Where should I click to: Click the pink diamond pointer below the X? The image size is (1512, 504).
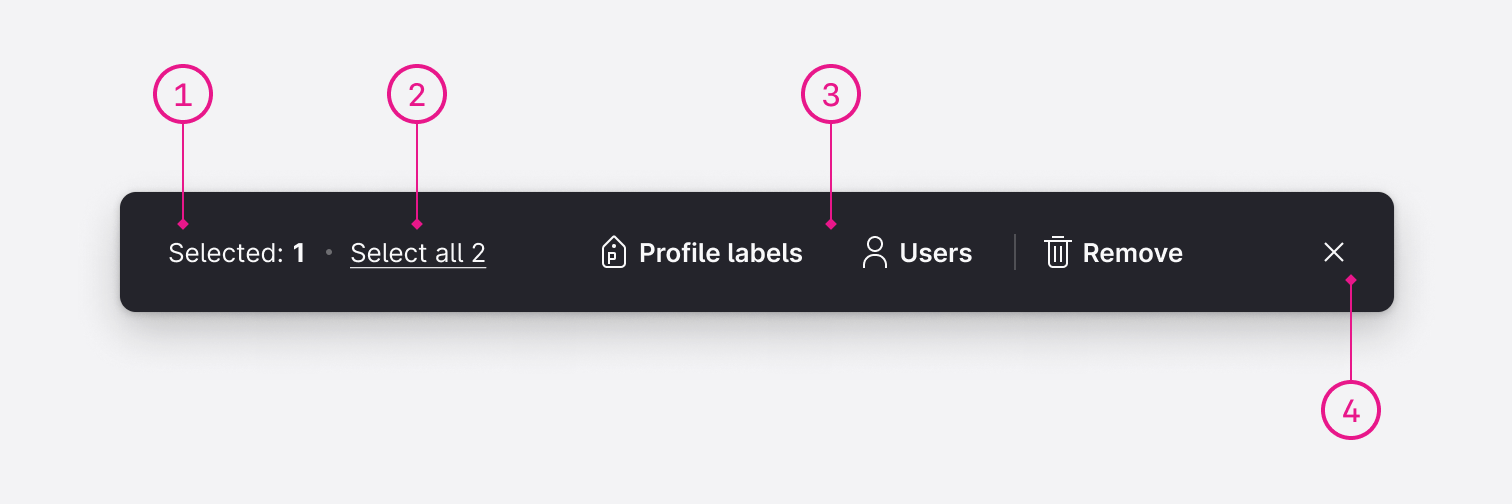[1351, 280]
